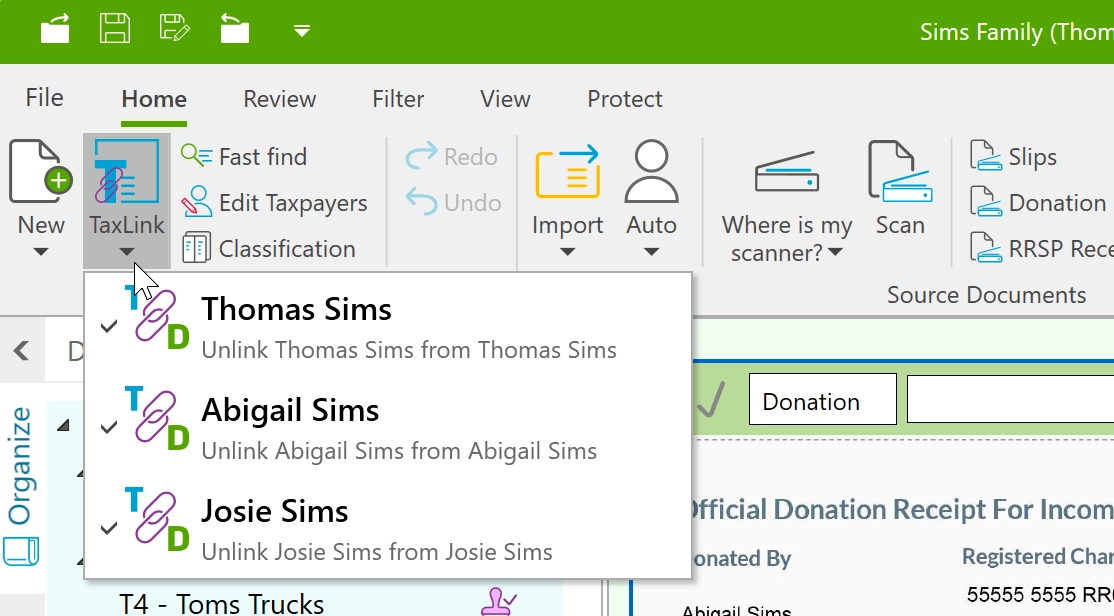Click the Where is my scanner icon
The width and height of the screenshot is (1114, 616).
point(786,172)
